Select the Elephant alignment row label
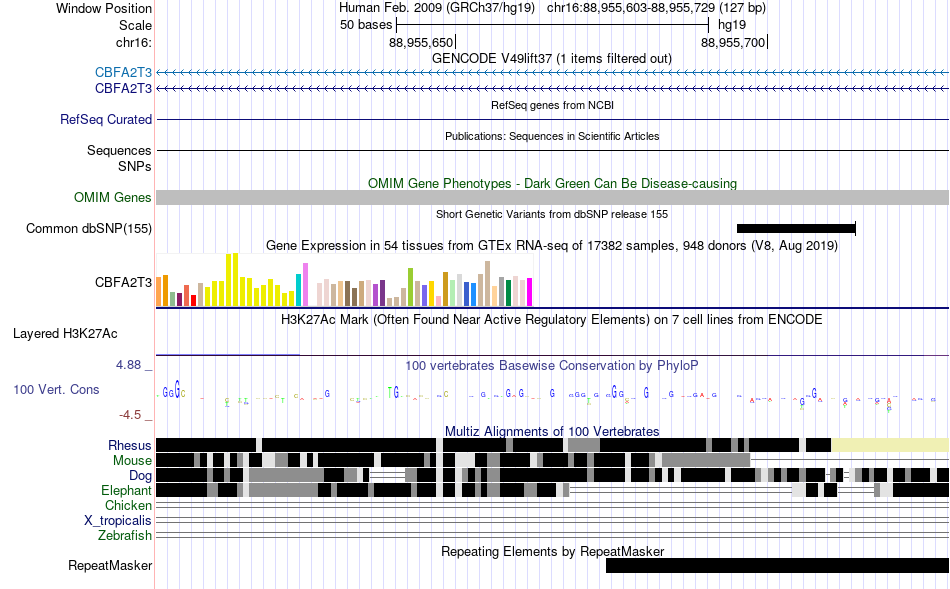 (x=126, y=490)
